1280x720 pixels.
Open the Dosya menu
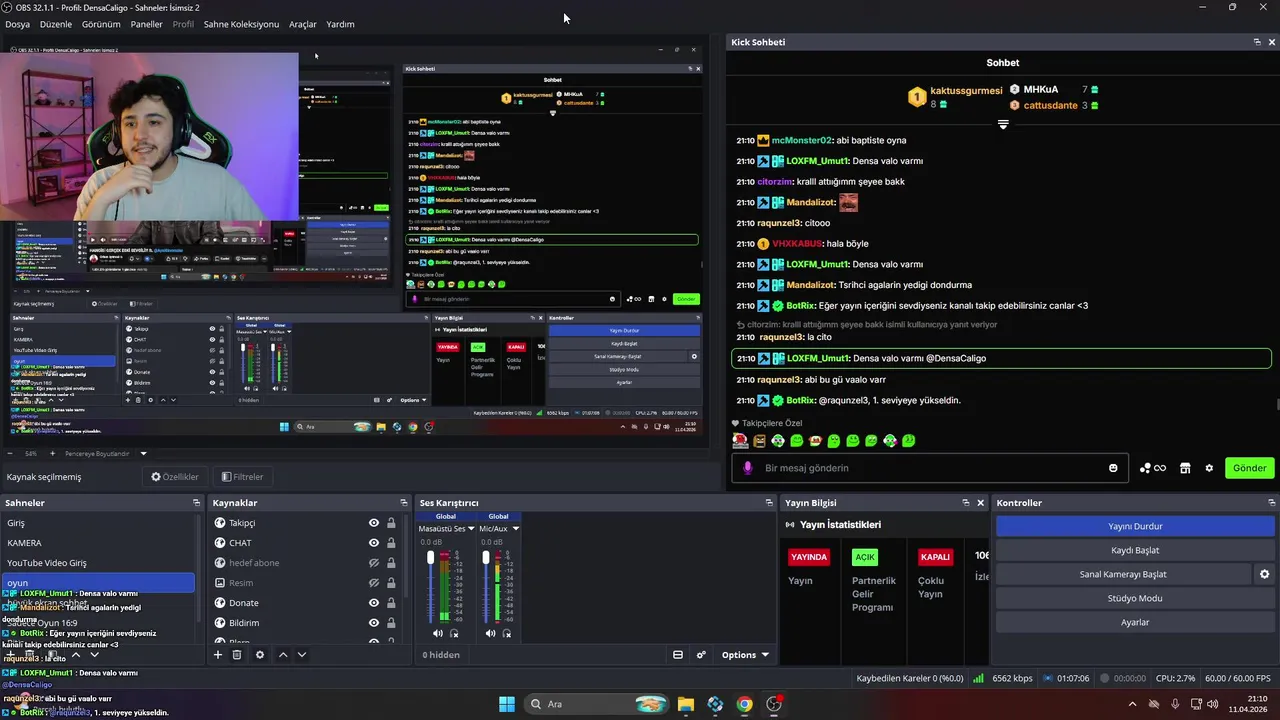click(17, 24)
